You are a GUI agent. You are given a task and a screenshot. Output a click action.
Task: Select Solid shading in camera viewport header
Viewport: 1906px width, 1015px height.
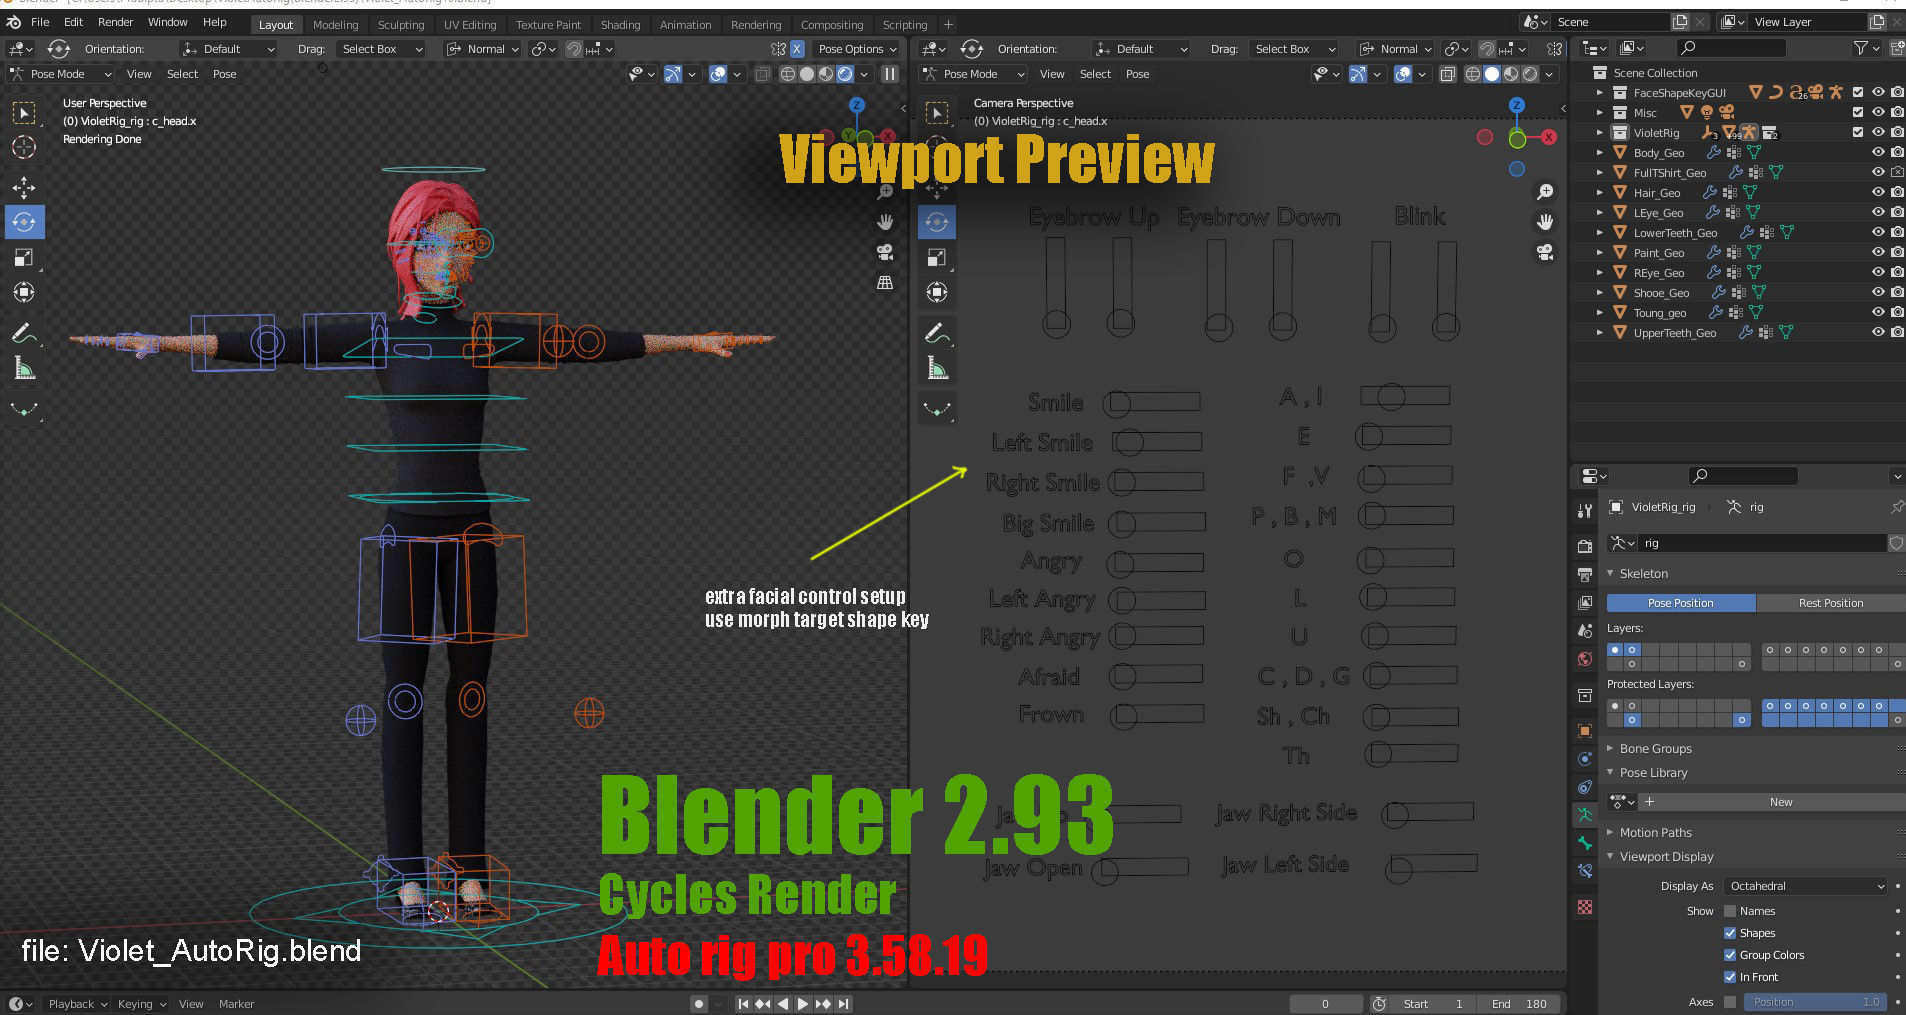coord(1491,74)
